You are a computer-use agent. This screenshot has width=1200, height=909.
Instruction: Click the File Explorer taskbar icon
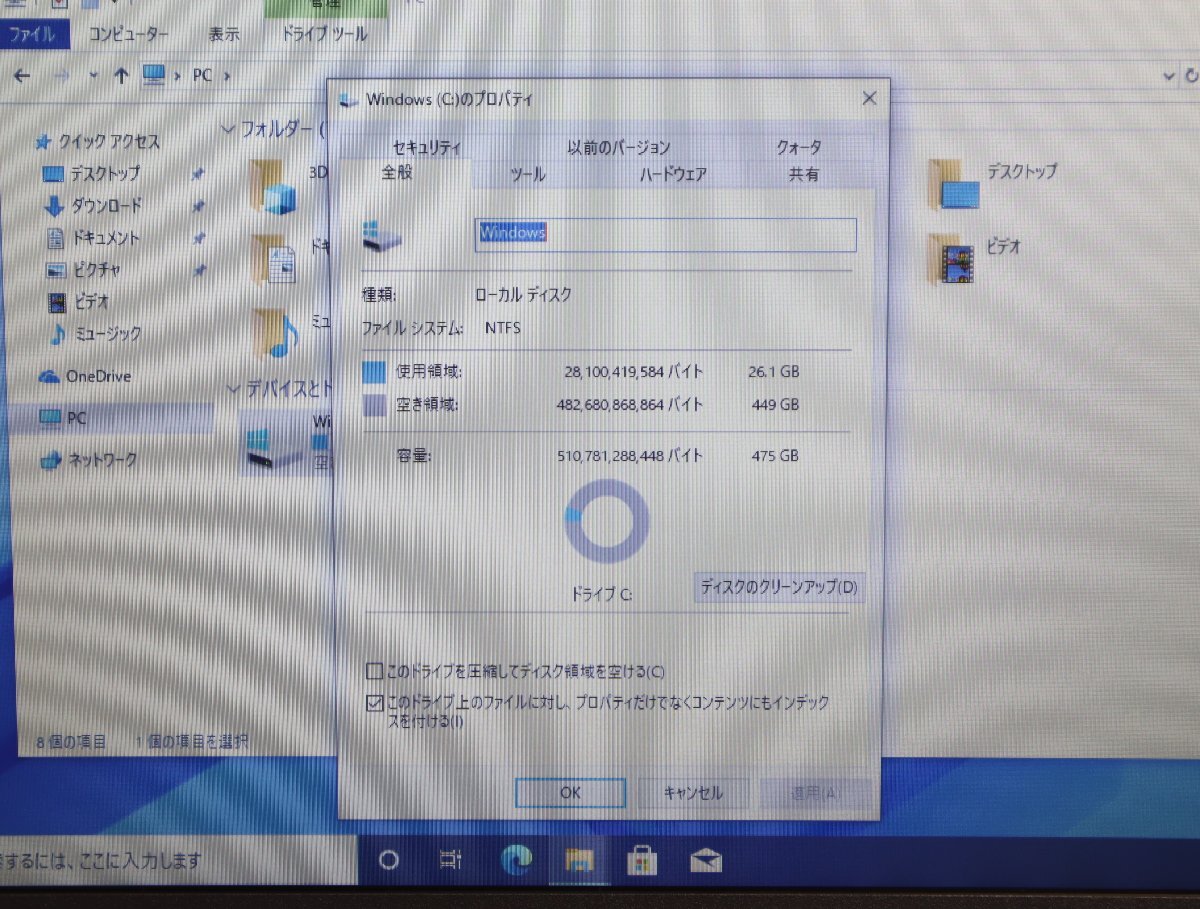(579, 859)
